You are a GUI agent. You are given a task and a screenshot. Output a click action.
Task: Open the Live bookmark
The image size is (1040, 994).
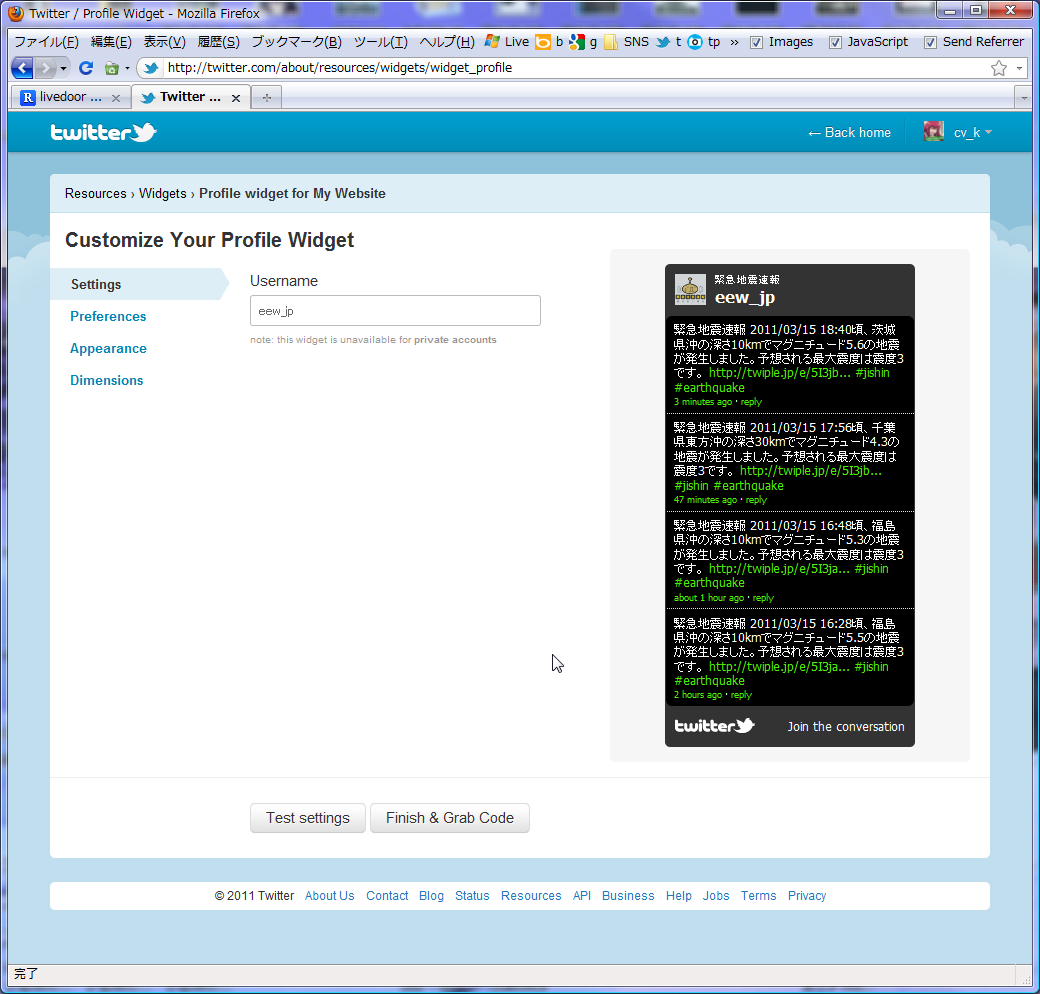tap(507, 42)
